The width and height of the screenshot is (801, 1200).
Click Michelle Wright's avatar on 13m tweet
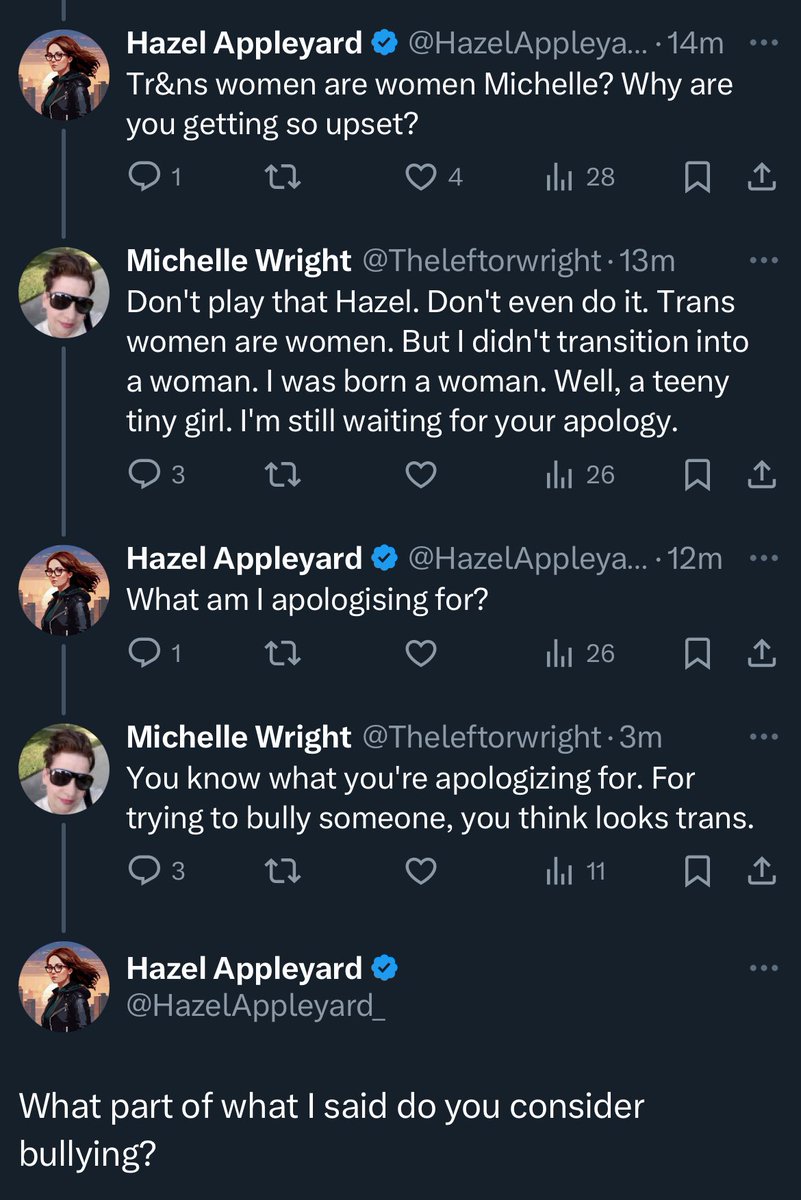tap(64, 291)
